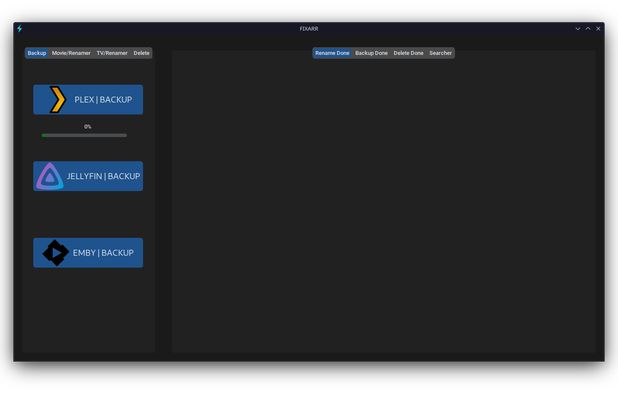Click the Jellyfin triangle logo icon

click(x=50, y=176)
